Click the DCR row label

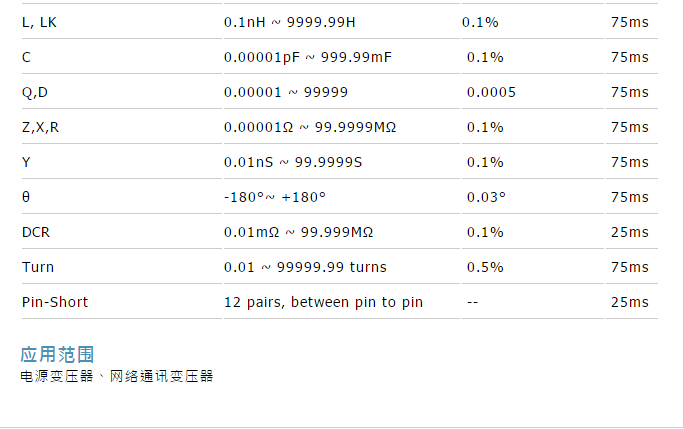click(36, 232)
